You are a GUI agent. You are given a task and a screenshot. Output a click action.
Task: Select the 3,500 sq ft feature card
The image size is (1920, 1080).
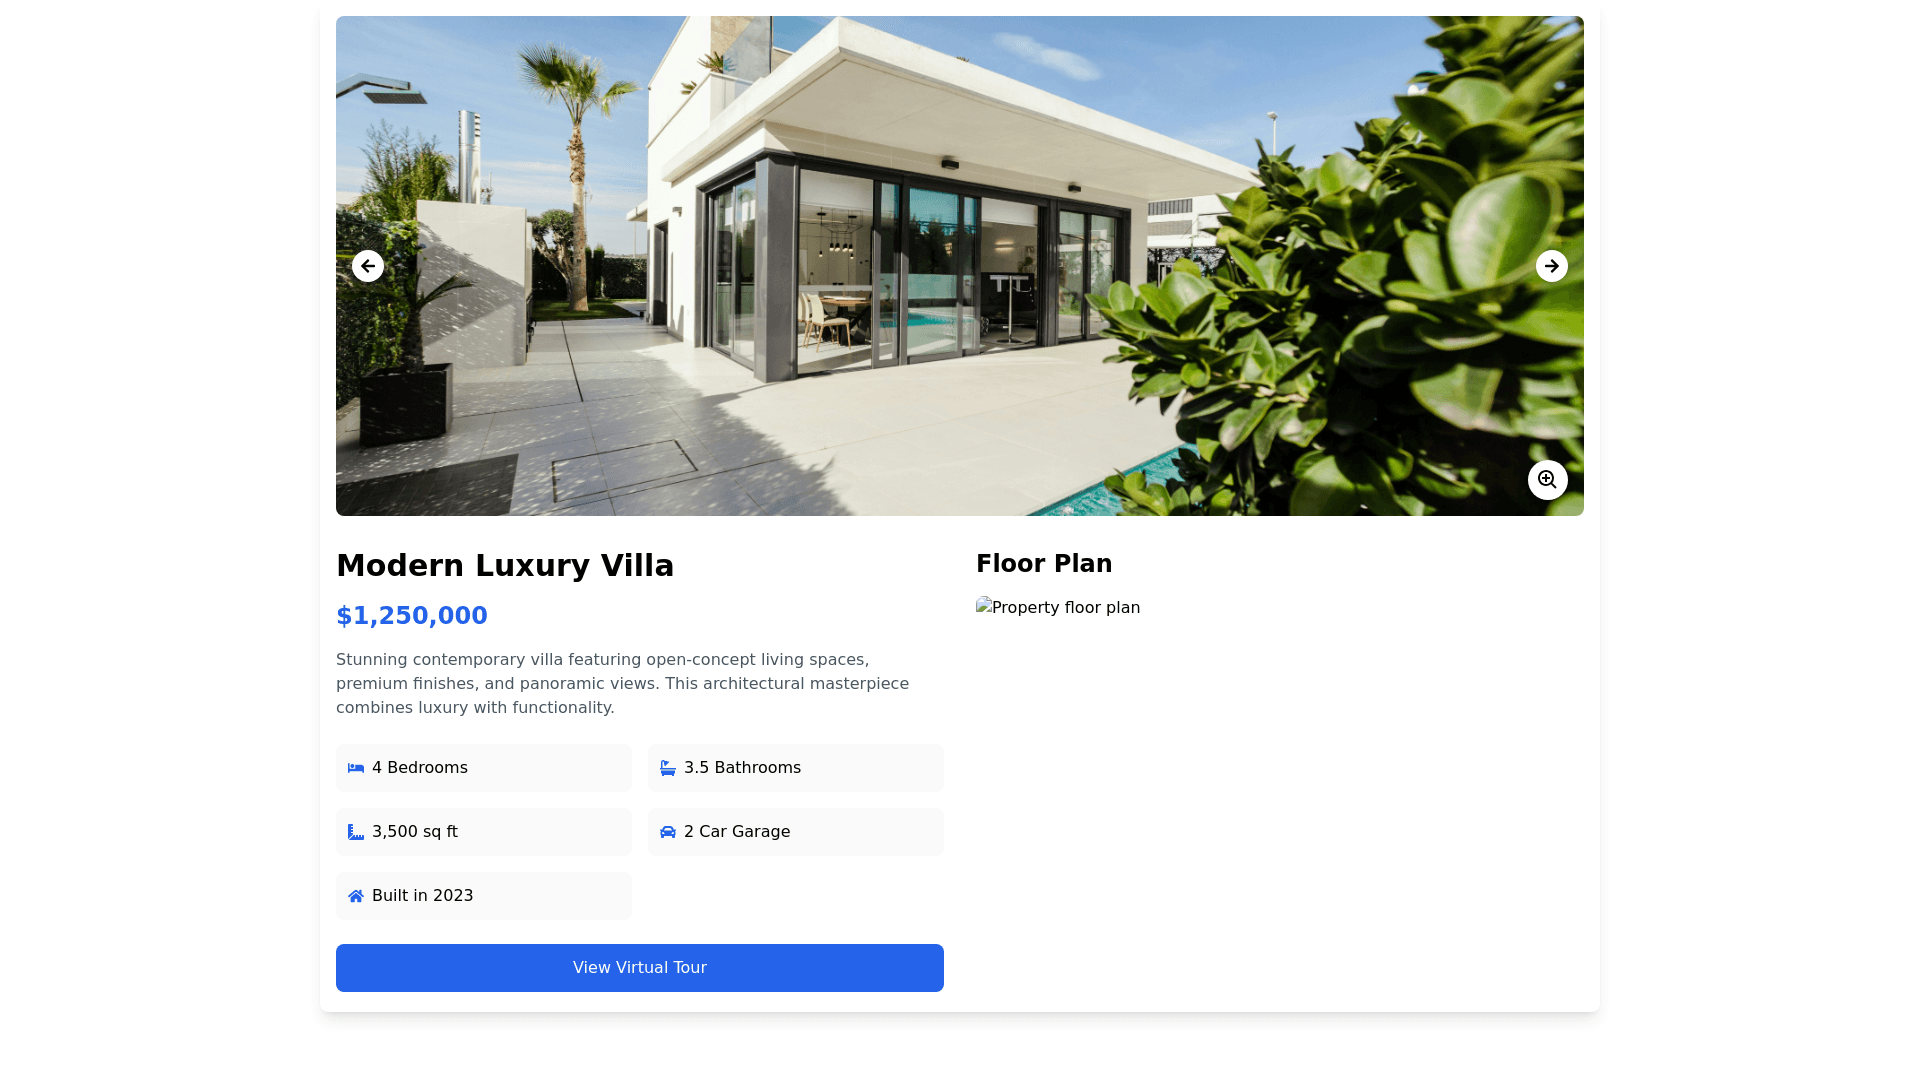click(484, 832)
